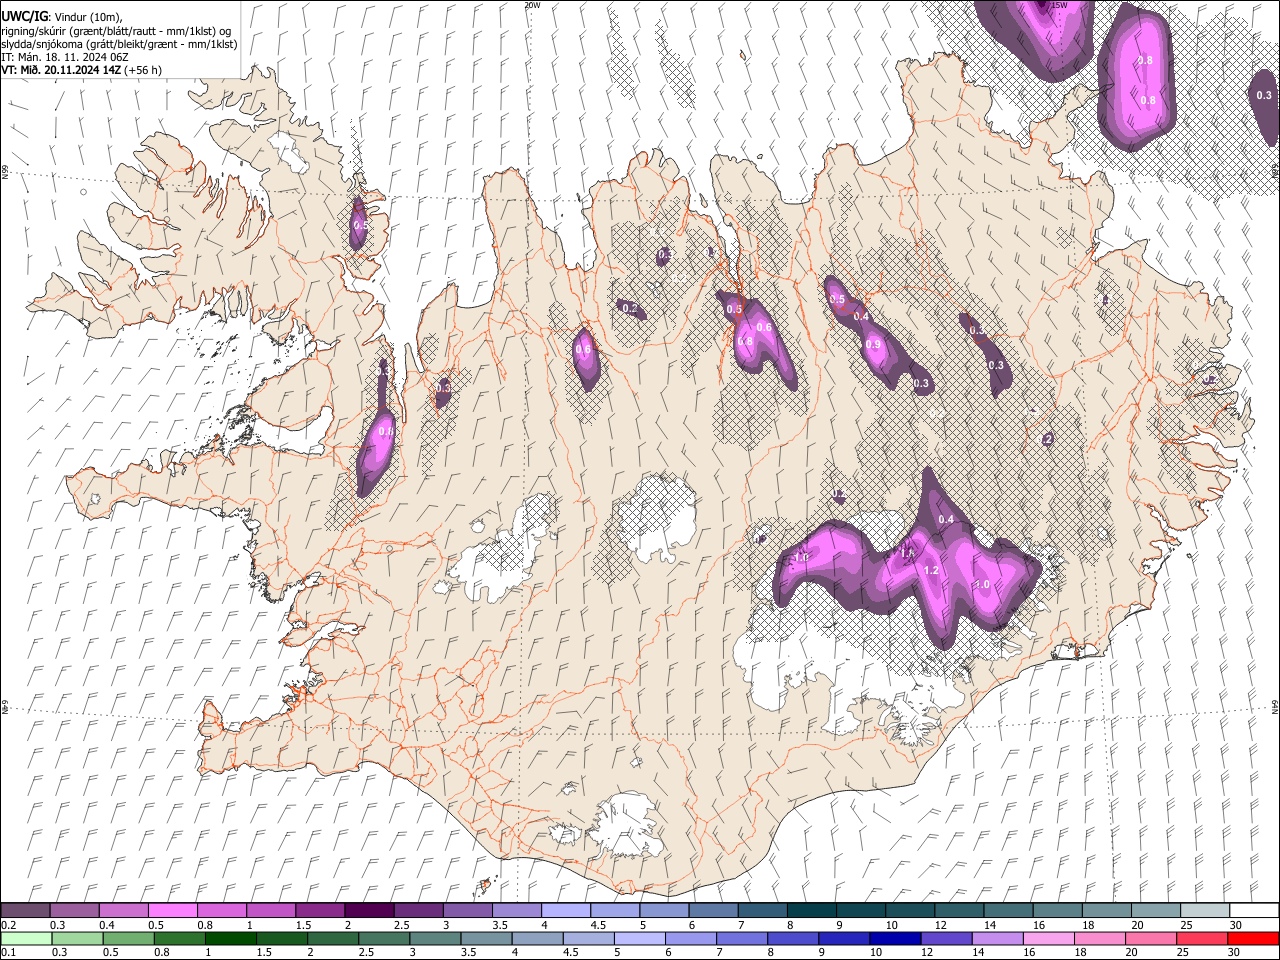The width and height of the screenshot is (1280, 960).
Task: Select the darkest green rain swatch at 1
Action: pyautogui.click(x=231, y=938)
